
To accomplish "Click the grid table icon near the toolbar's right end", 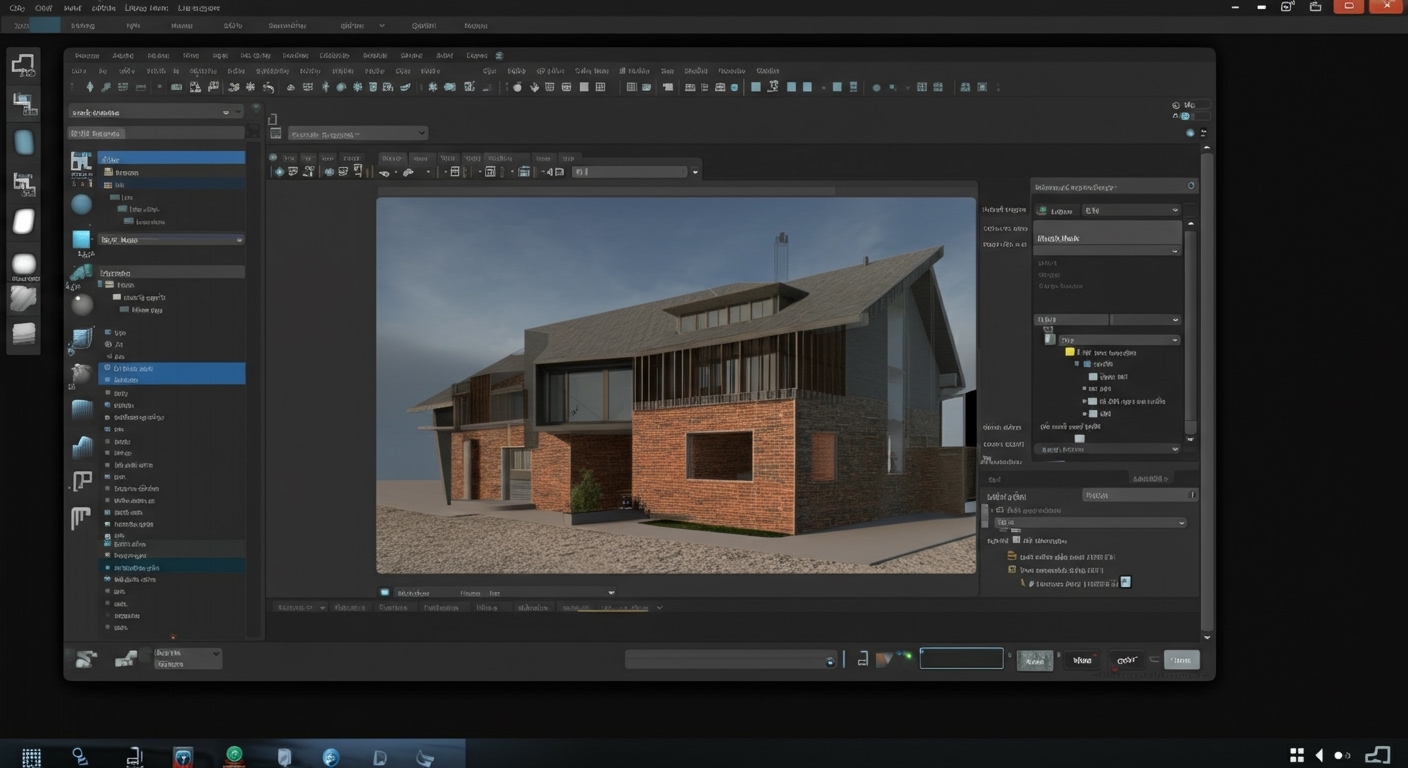I will click(937, 88).
